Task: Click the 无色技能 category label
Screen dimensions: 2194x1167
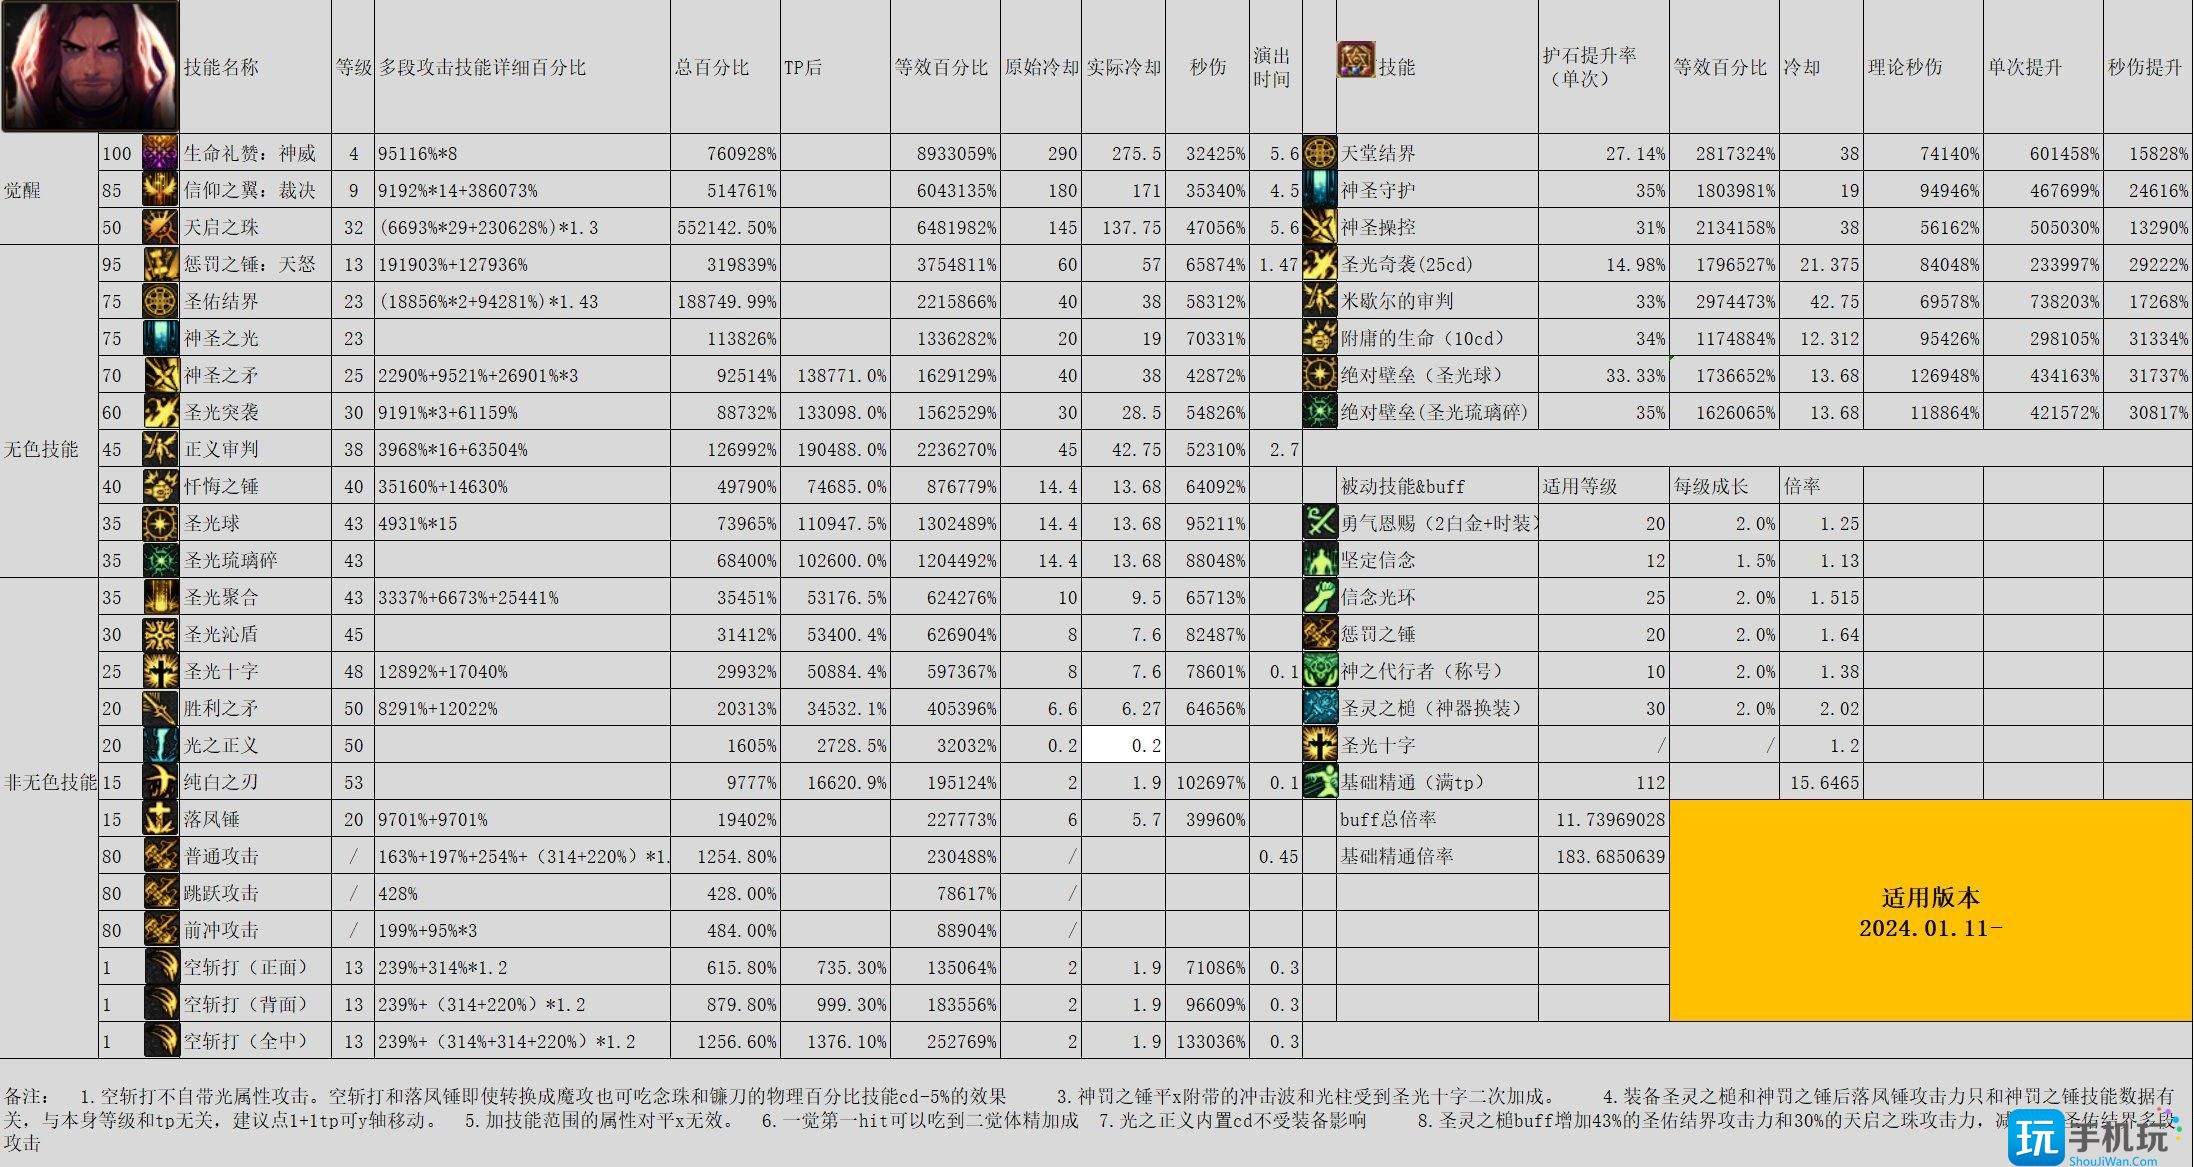Action: [41, 449]
